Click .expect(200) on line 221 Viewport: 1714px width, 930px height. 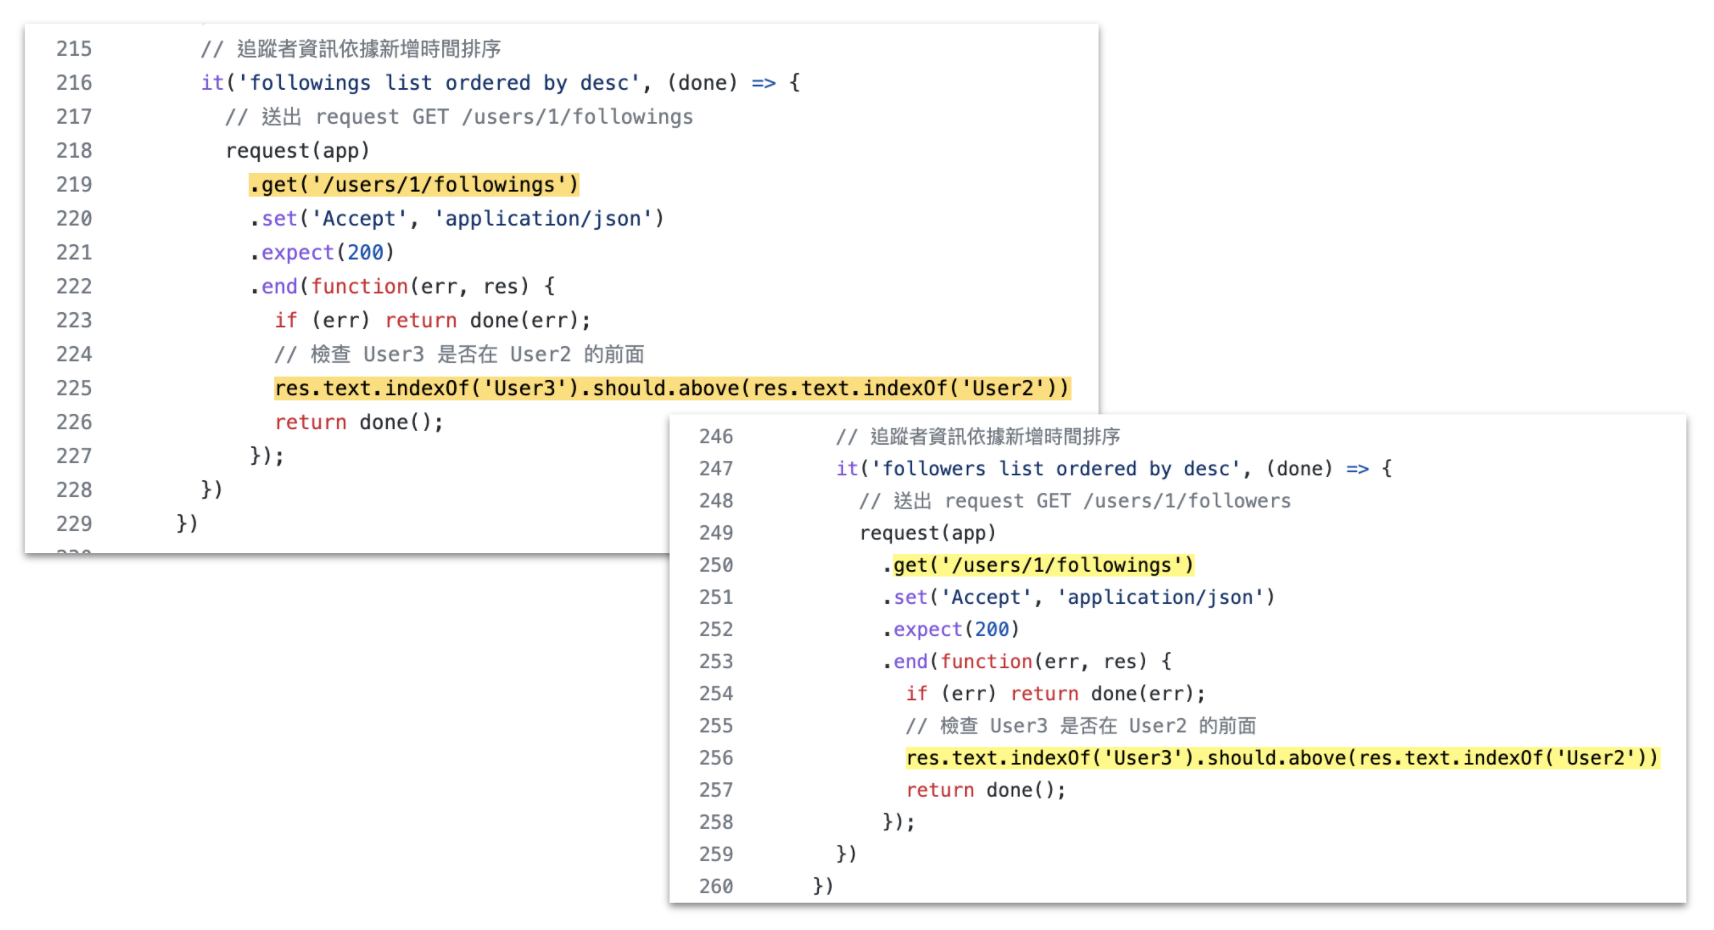pyautogui.click(x=322, y=253)
